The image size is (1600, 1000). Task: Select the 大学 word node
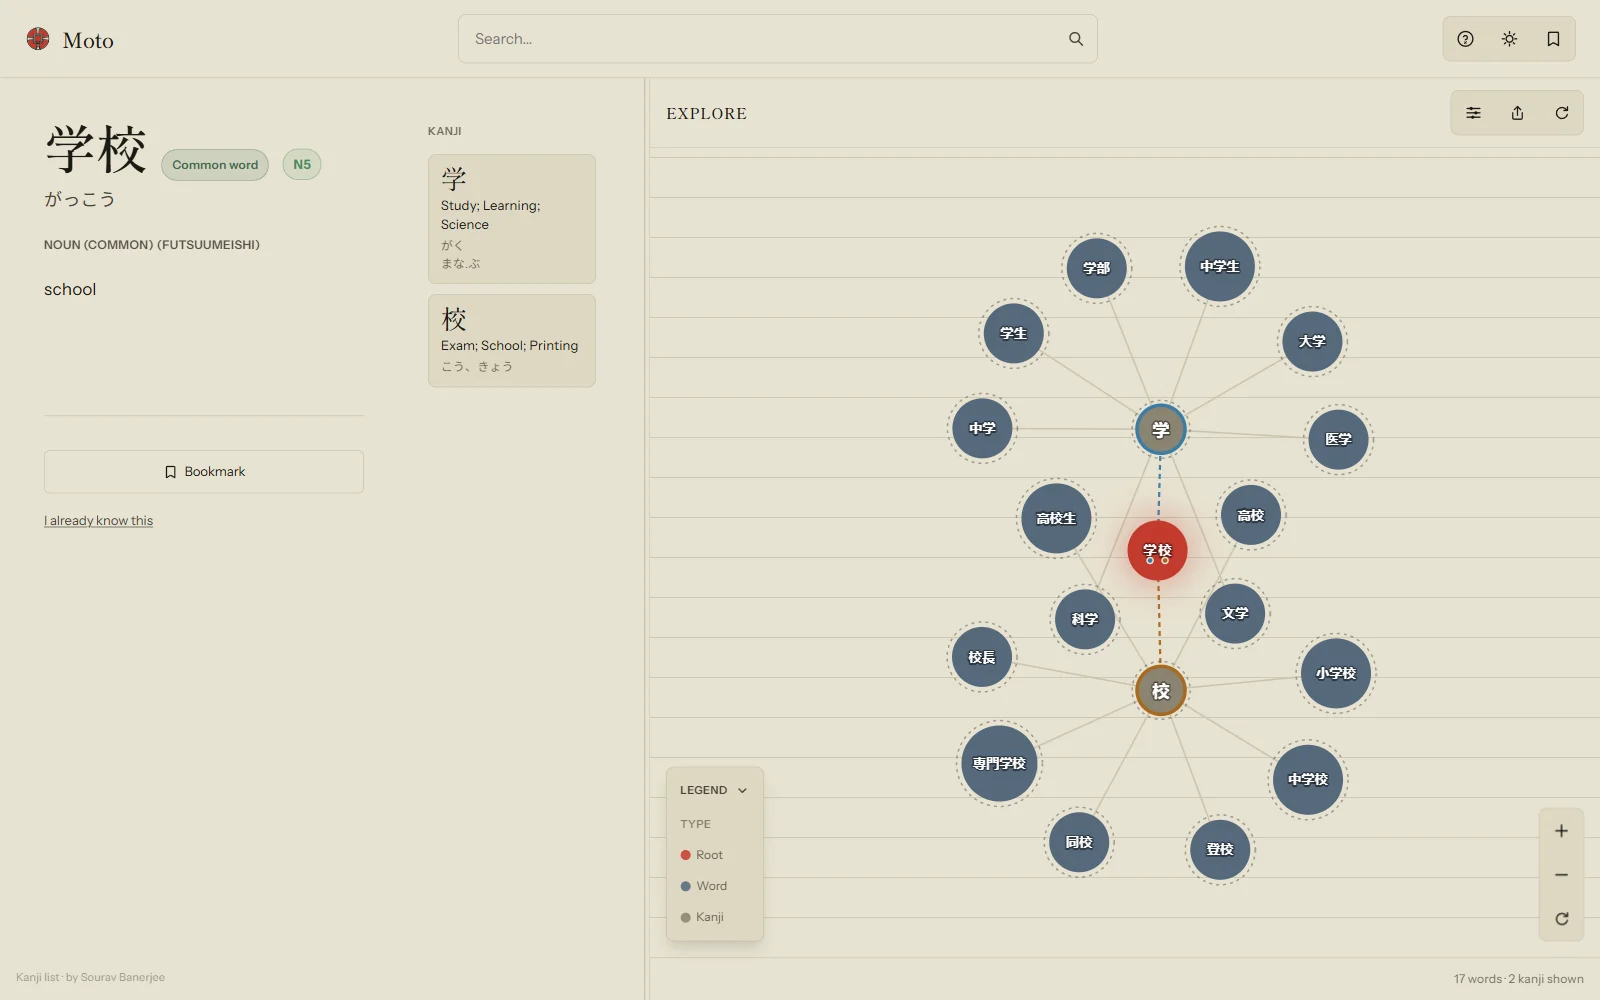(x=1312, y=341)
